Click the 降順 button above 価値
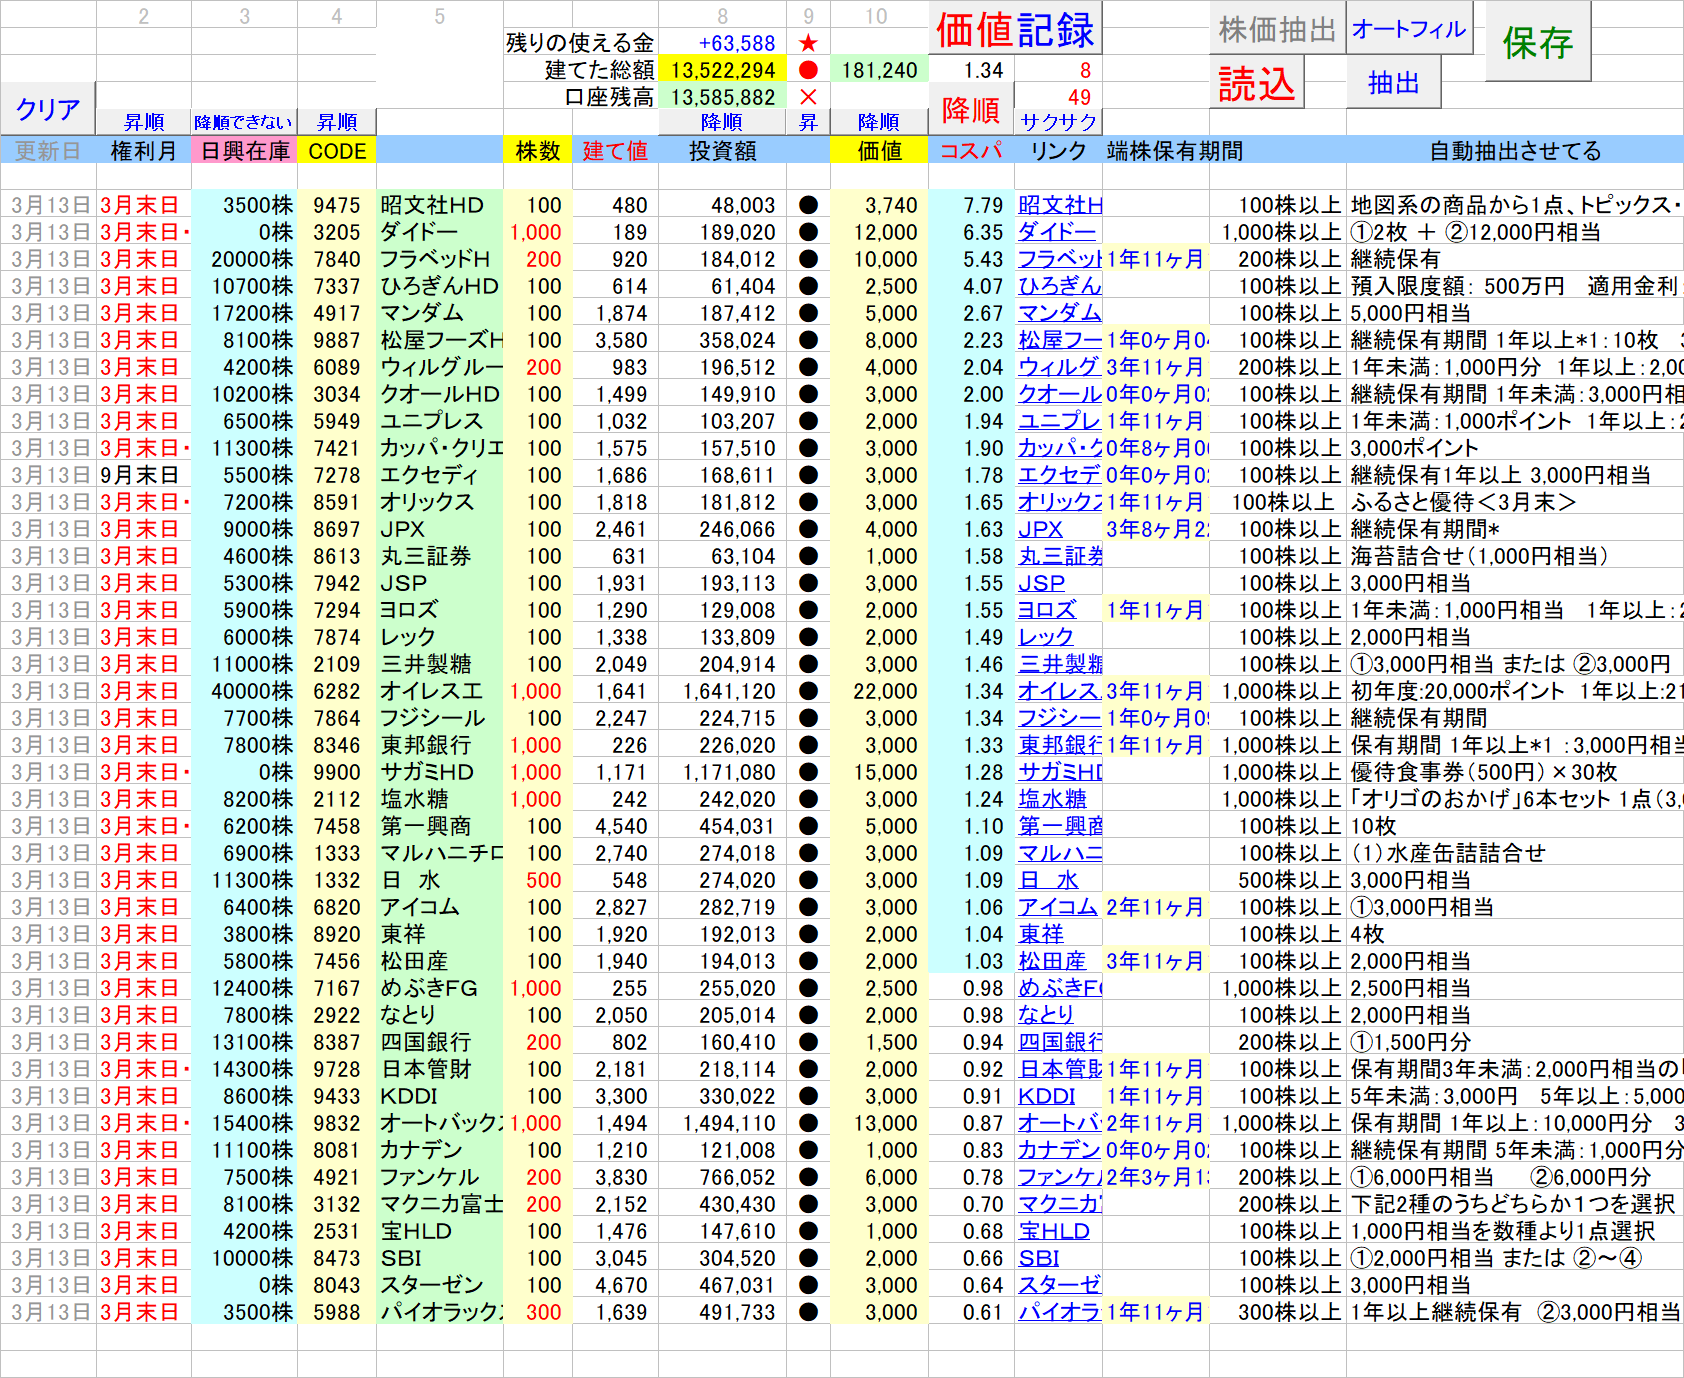1684x1378 pixels. point(879,122)
